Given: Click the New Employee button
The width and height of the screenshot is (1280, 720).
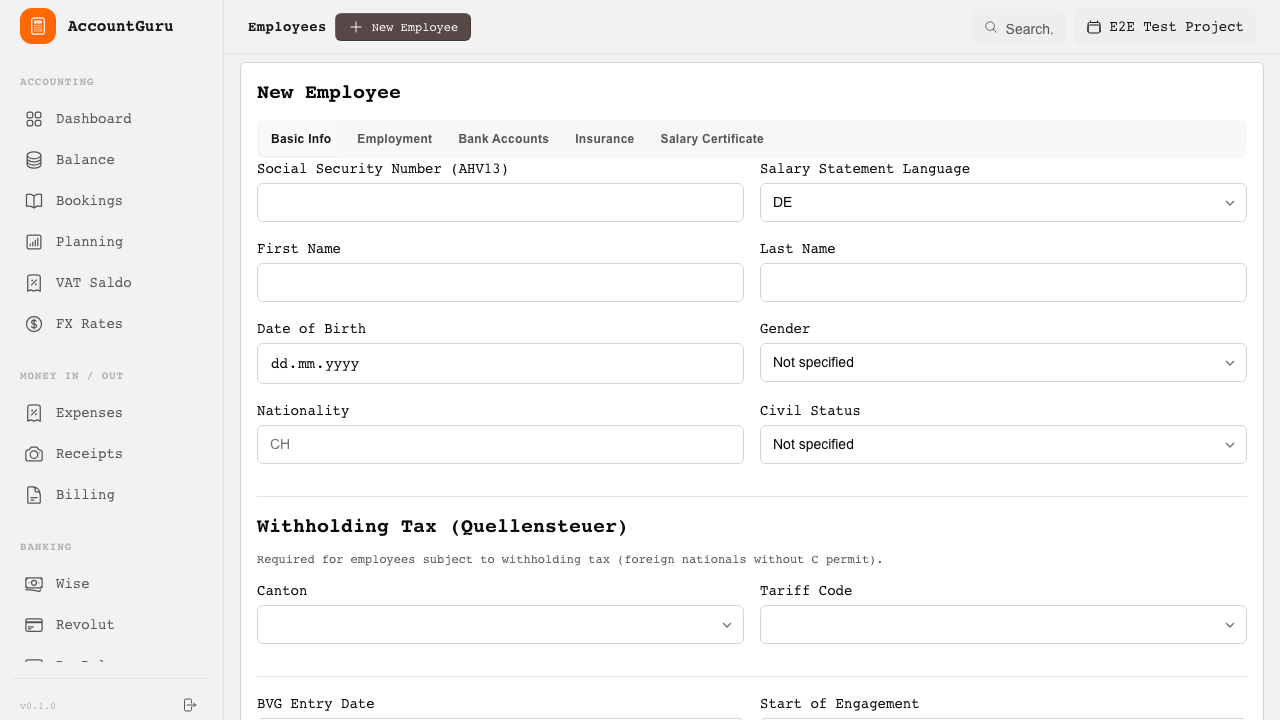Looking at the screenshot, I should click(x=403, y=28).
